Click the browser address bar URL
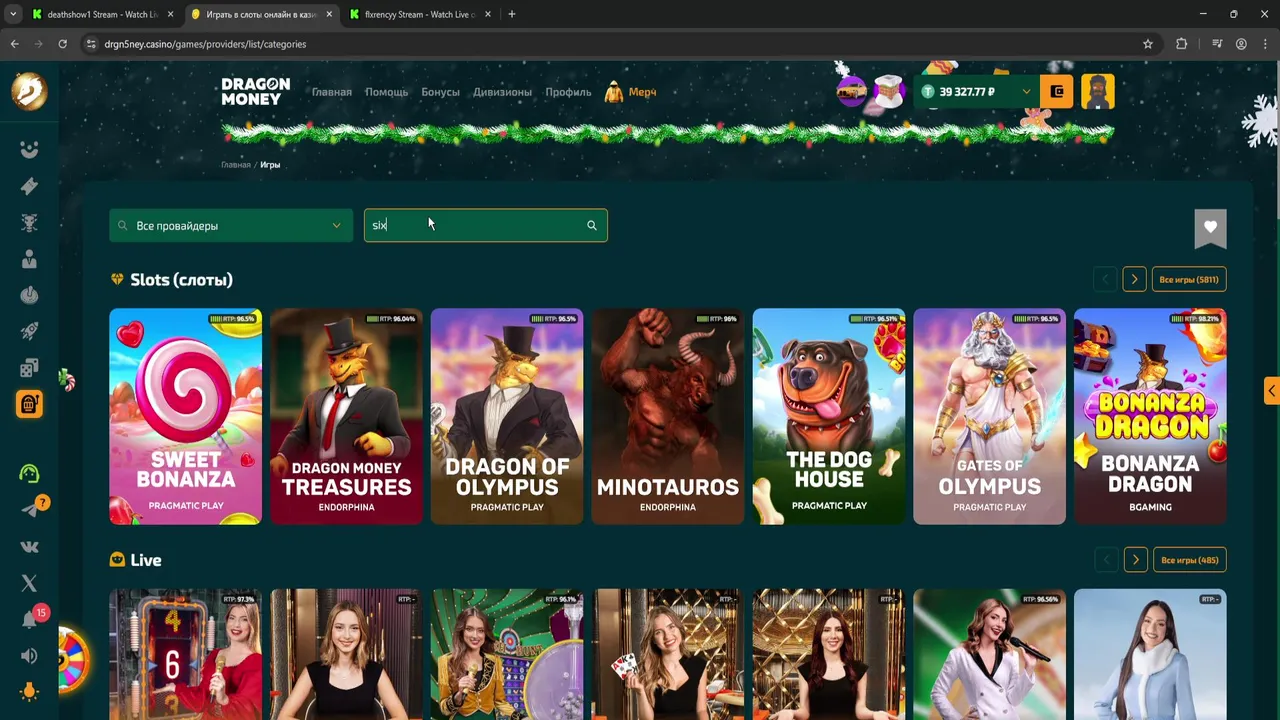This screenshot has height=720, width=1280. coord(205,44)
